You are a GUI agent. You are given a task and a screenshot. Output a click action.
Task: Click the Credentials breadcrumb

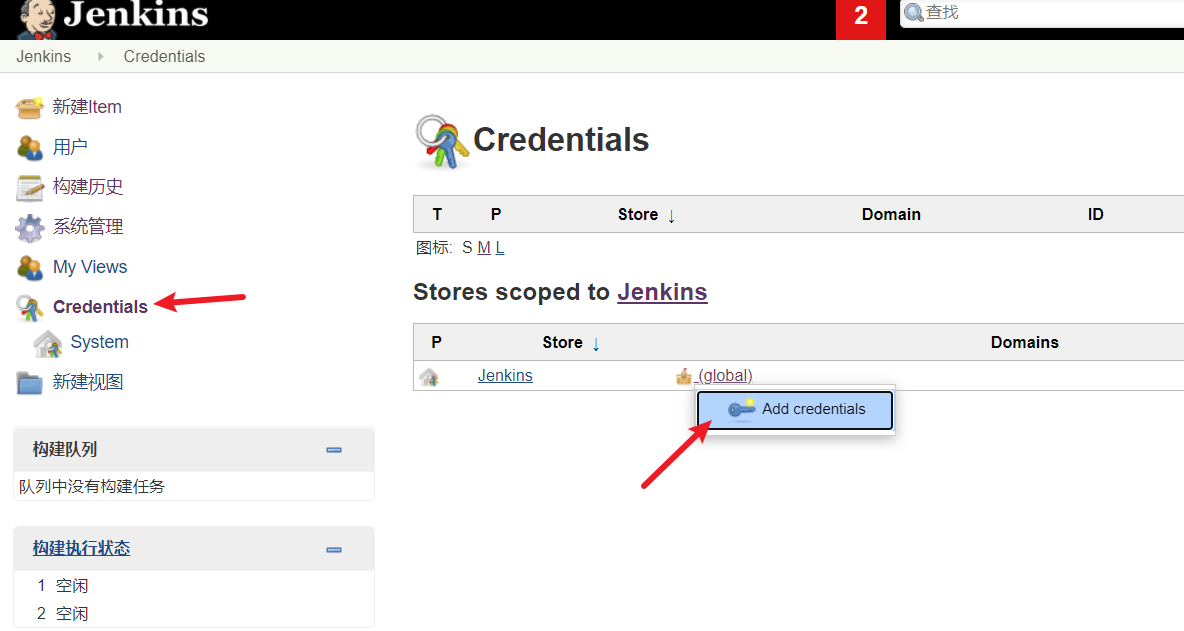[165, 57]
